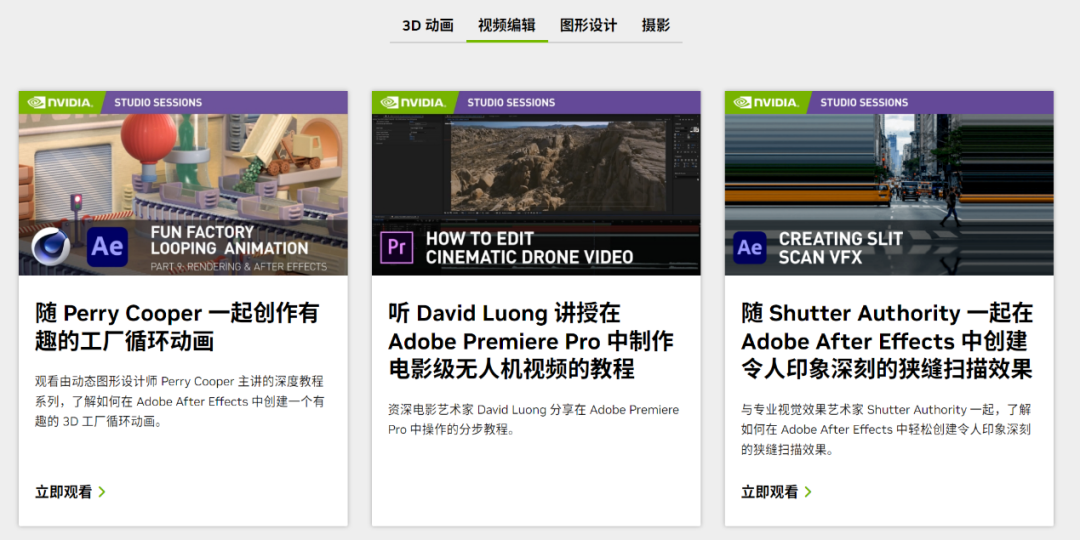Open the How to Edit Cinematic Drone Video thumbnail

coord(536,183)
